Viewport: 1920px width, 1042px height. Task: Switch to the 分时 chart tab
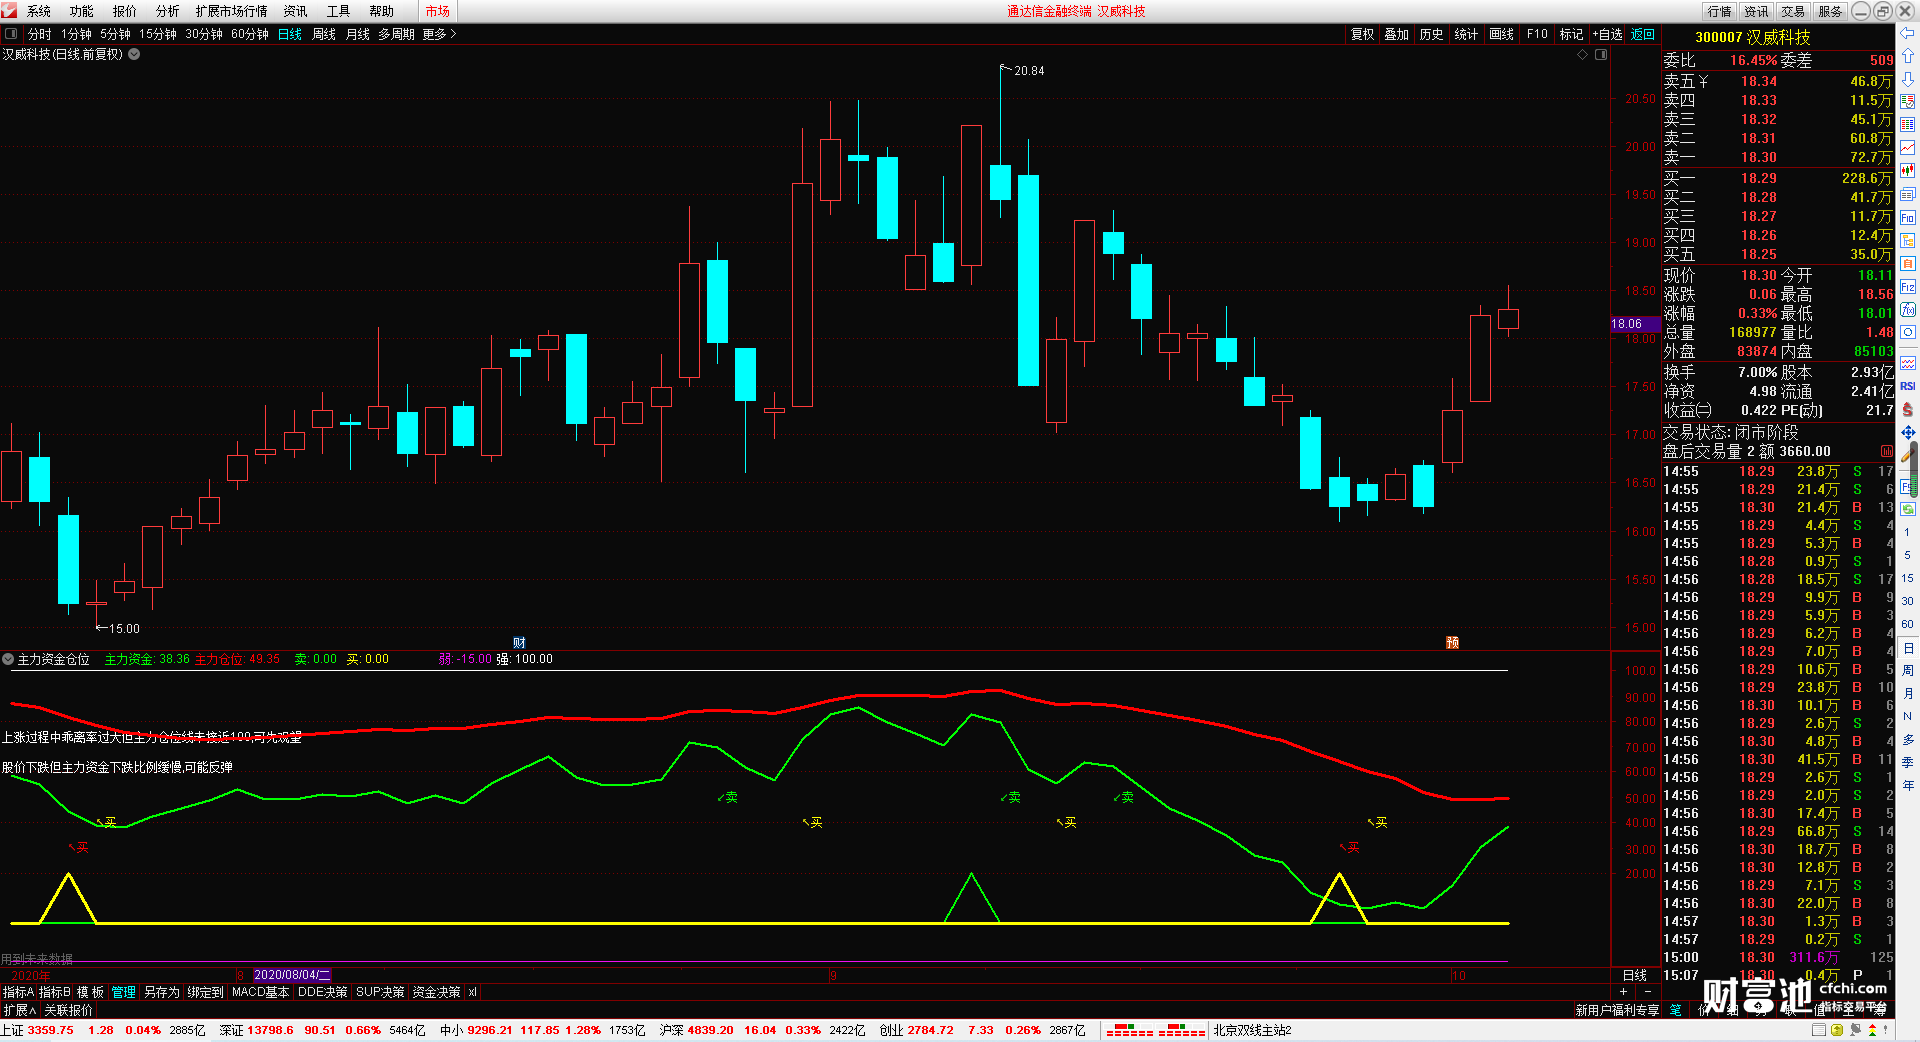tap(39, 34)
